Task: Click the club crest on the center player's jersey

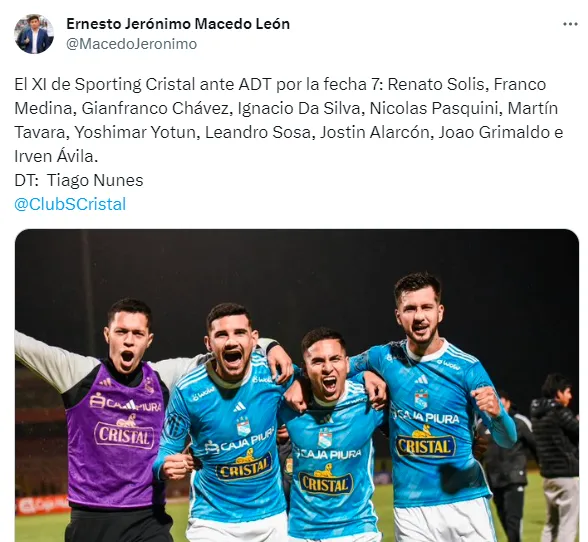Action: tap(325, 437)
